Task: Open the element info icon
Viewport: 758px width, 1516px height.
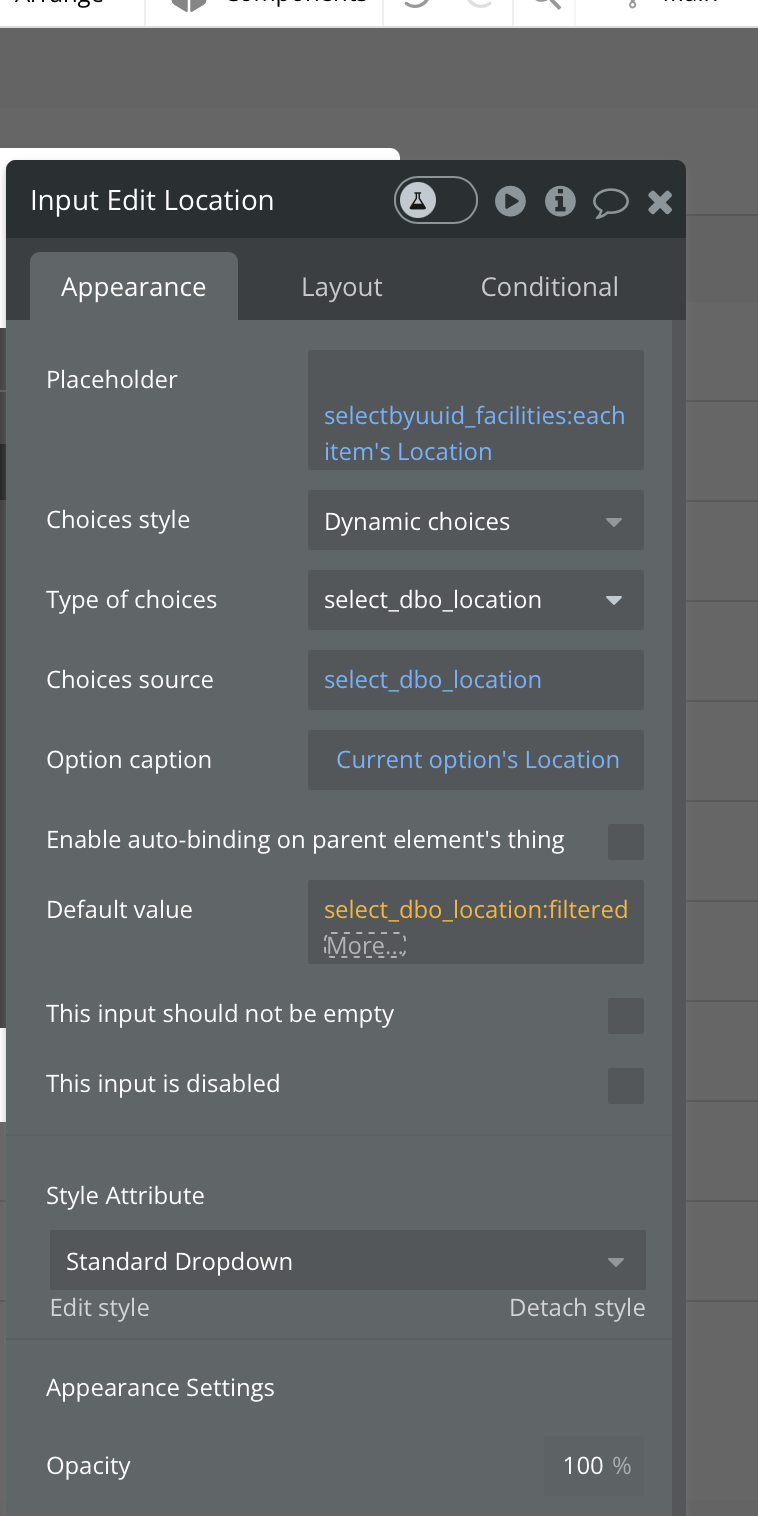Action: (560, 201)
